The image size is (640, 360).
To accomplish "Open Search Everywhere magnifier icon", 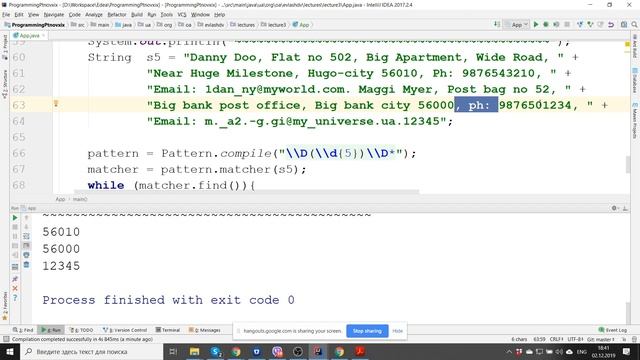I will [634, 24].
